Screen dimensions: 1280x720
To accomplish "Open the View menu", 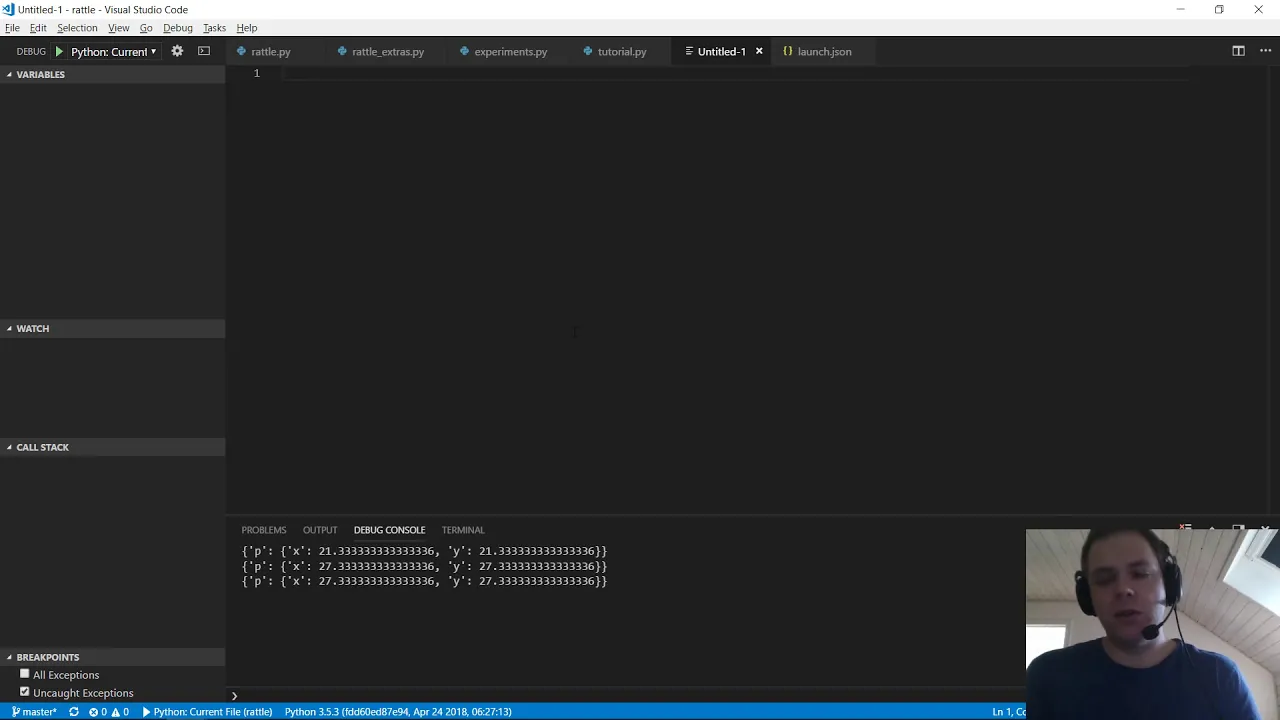I will pyautogui.click(x=119, y=28).
